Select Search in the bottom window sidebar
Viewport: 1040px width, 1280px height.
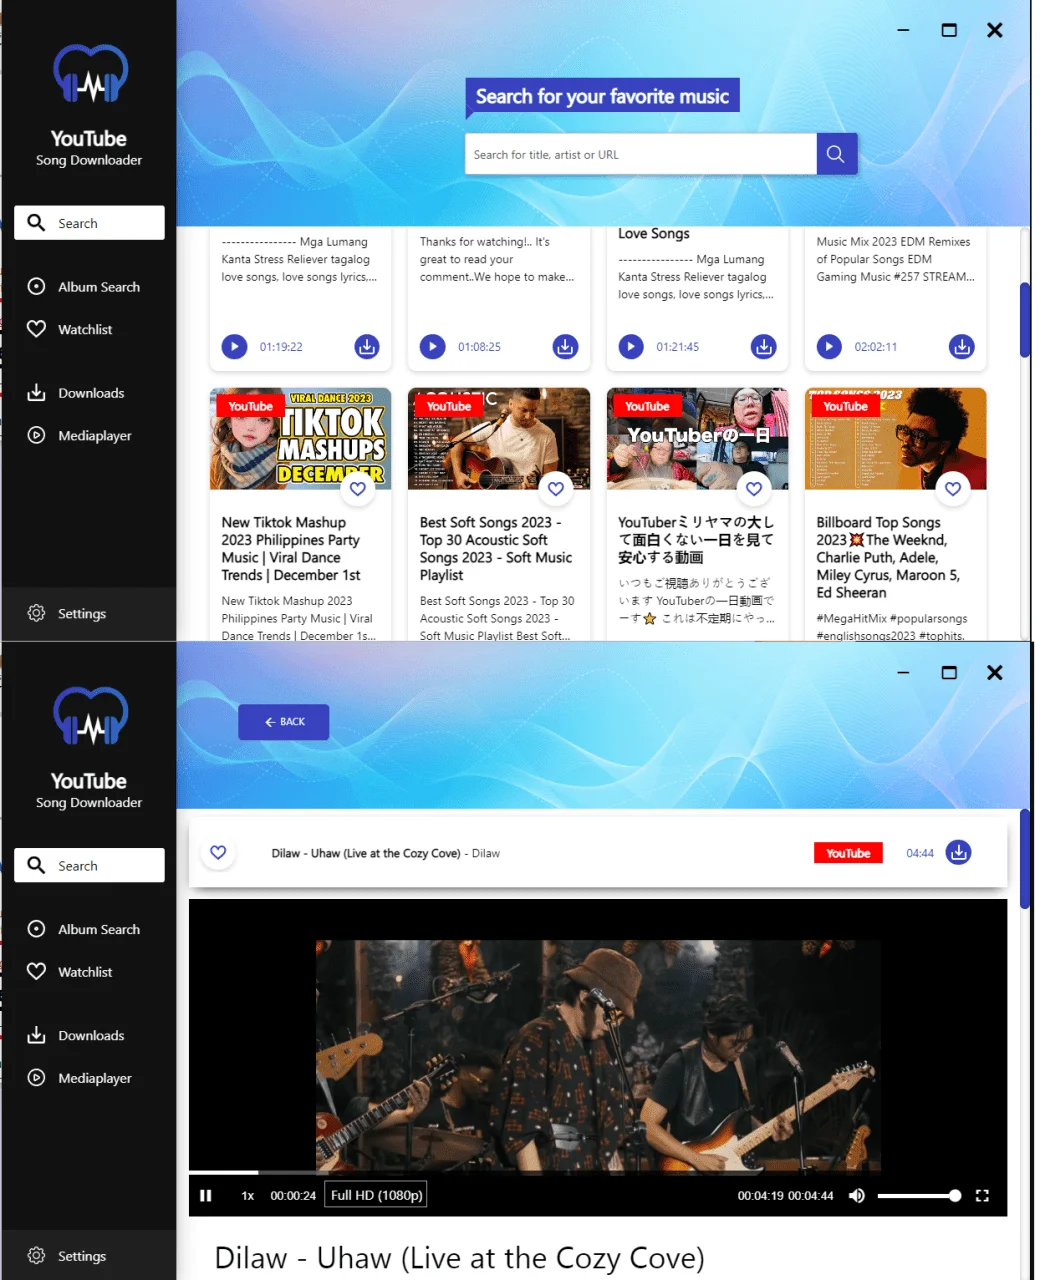(89, 866)
